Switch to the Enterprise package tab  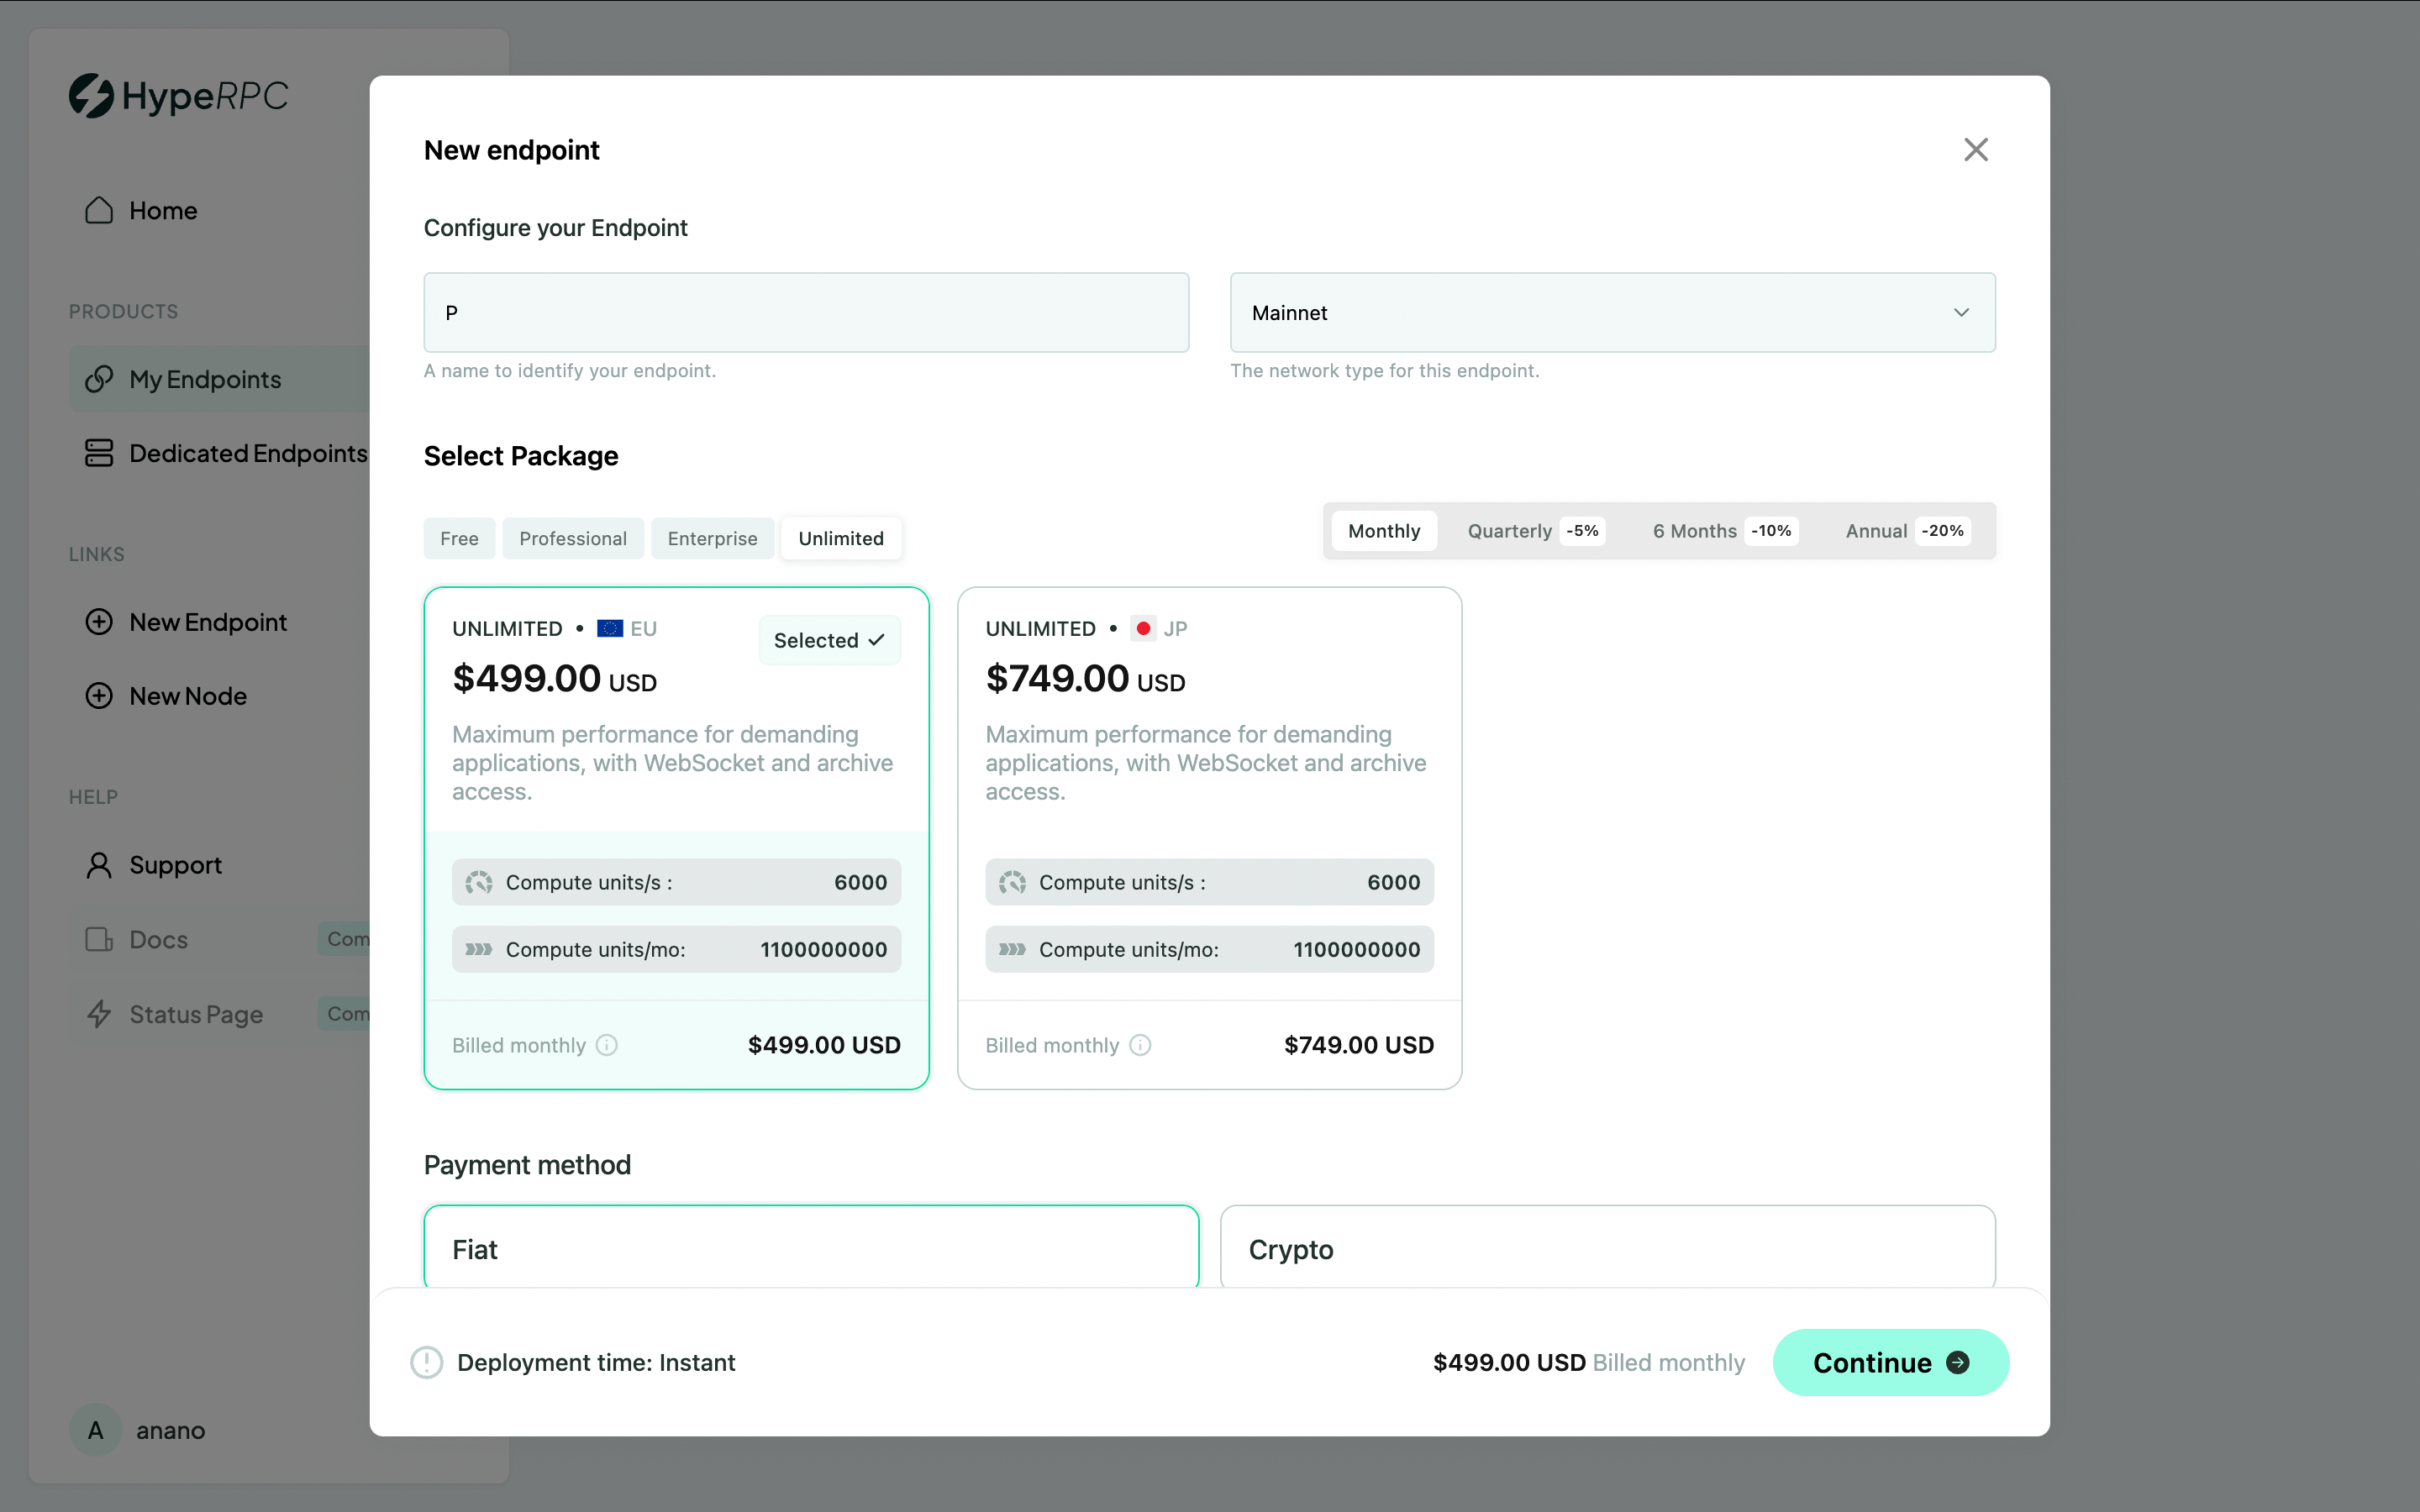[x=712, y=539]
